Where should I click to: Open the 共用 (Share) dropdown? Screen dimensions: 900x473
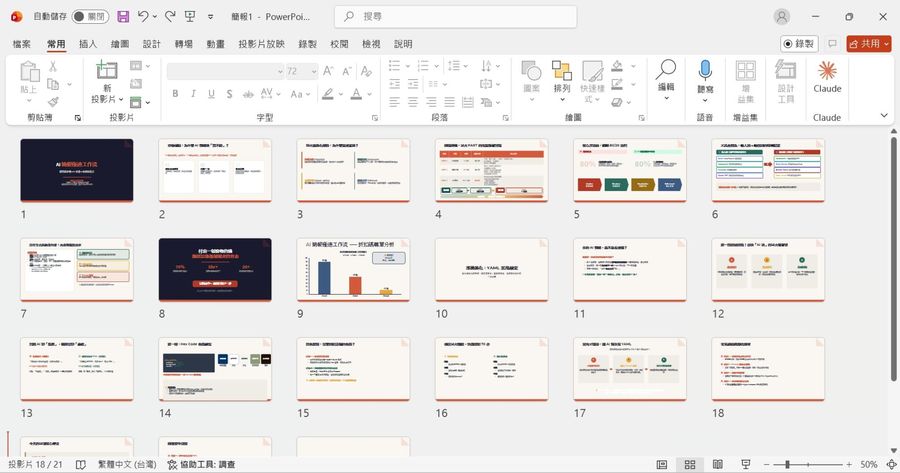pos(868,44)
